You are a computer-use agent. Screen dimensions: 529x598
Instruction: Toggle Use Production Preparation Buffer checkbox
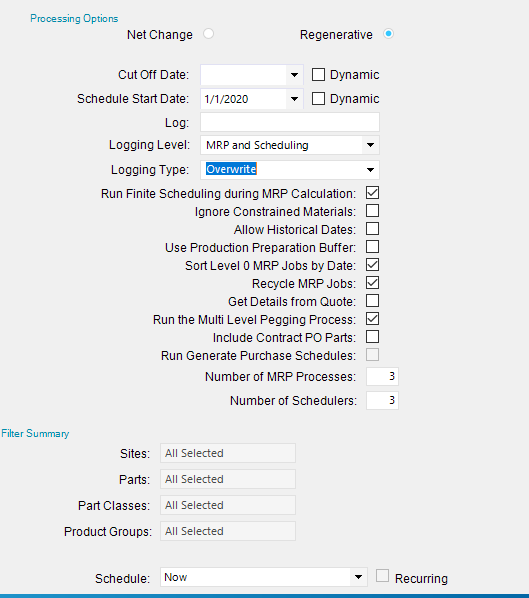click(372, 247)
